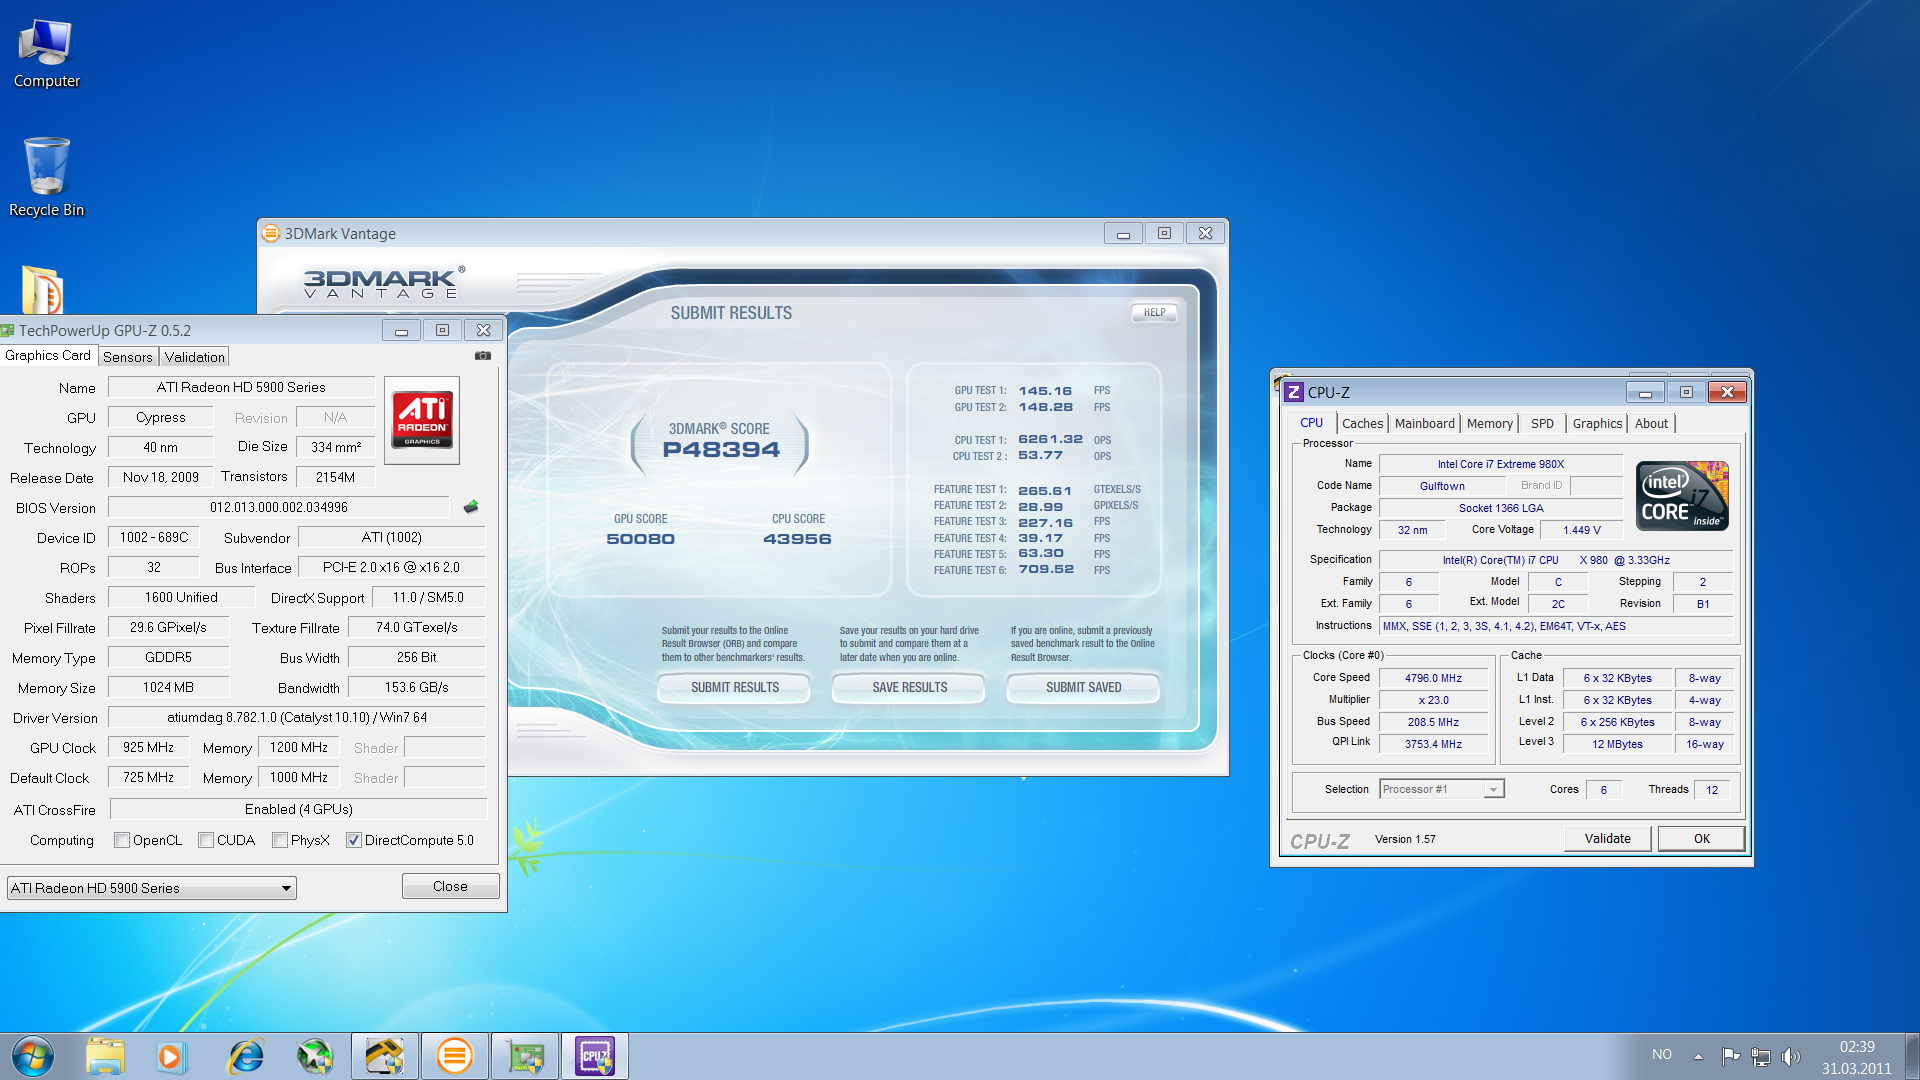This screenshot has height=1080, width=1920.
Task: Click the Intel Core i7 logo
Action: click(1682, 496)
